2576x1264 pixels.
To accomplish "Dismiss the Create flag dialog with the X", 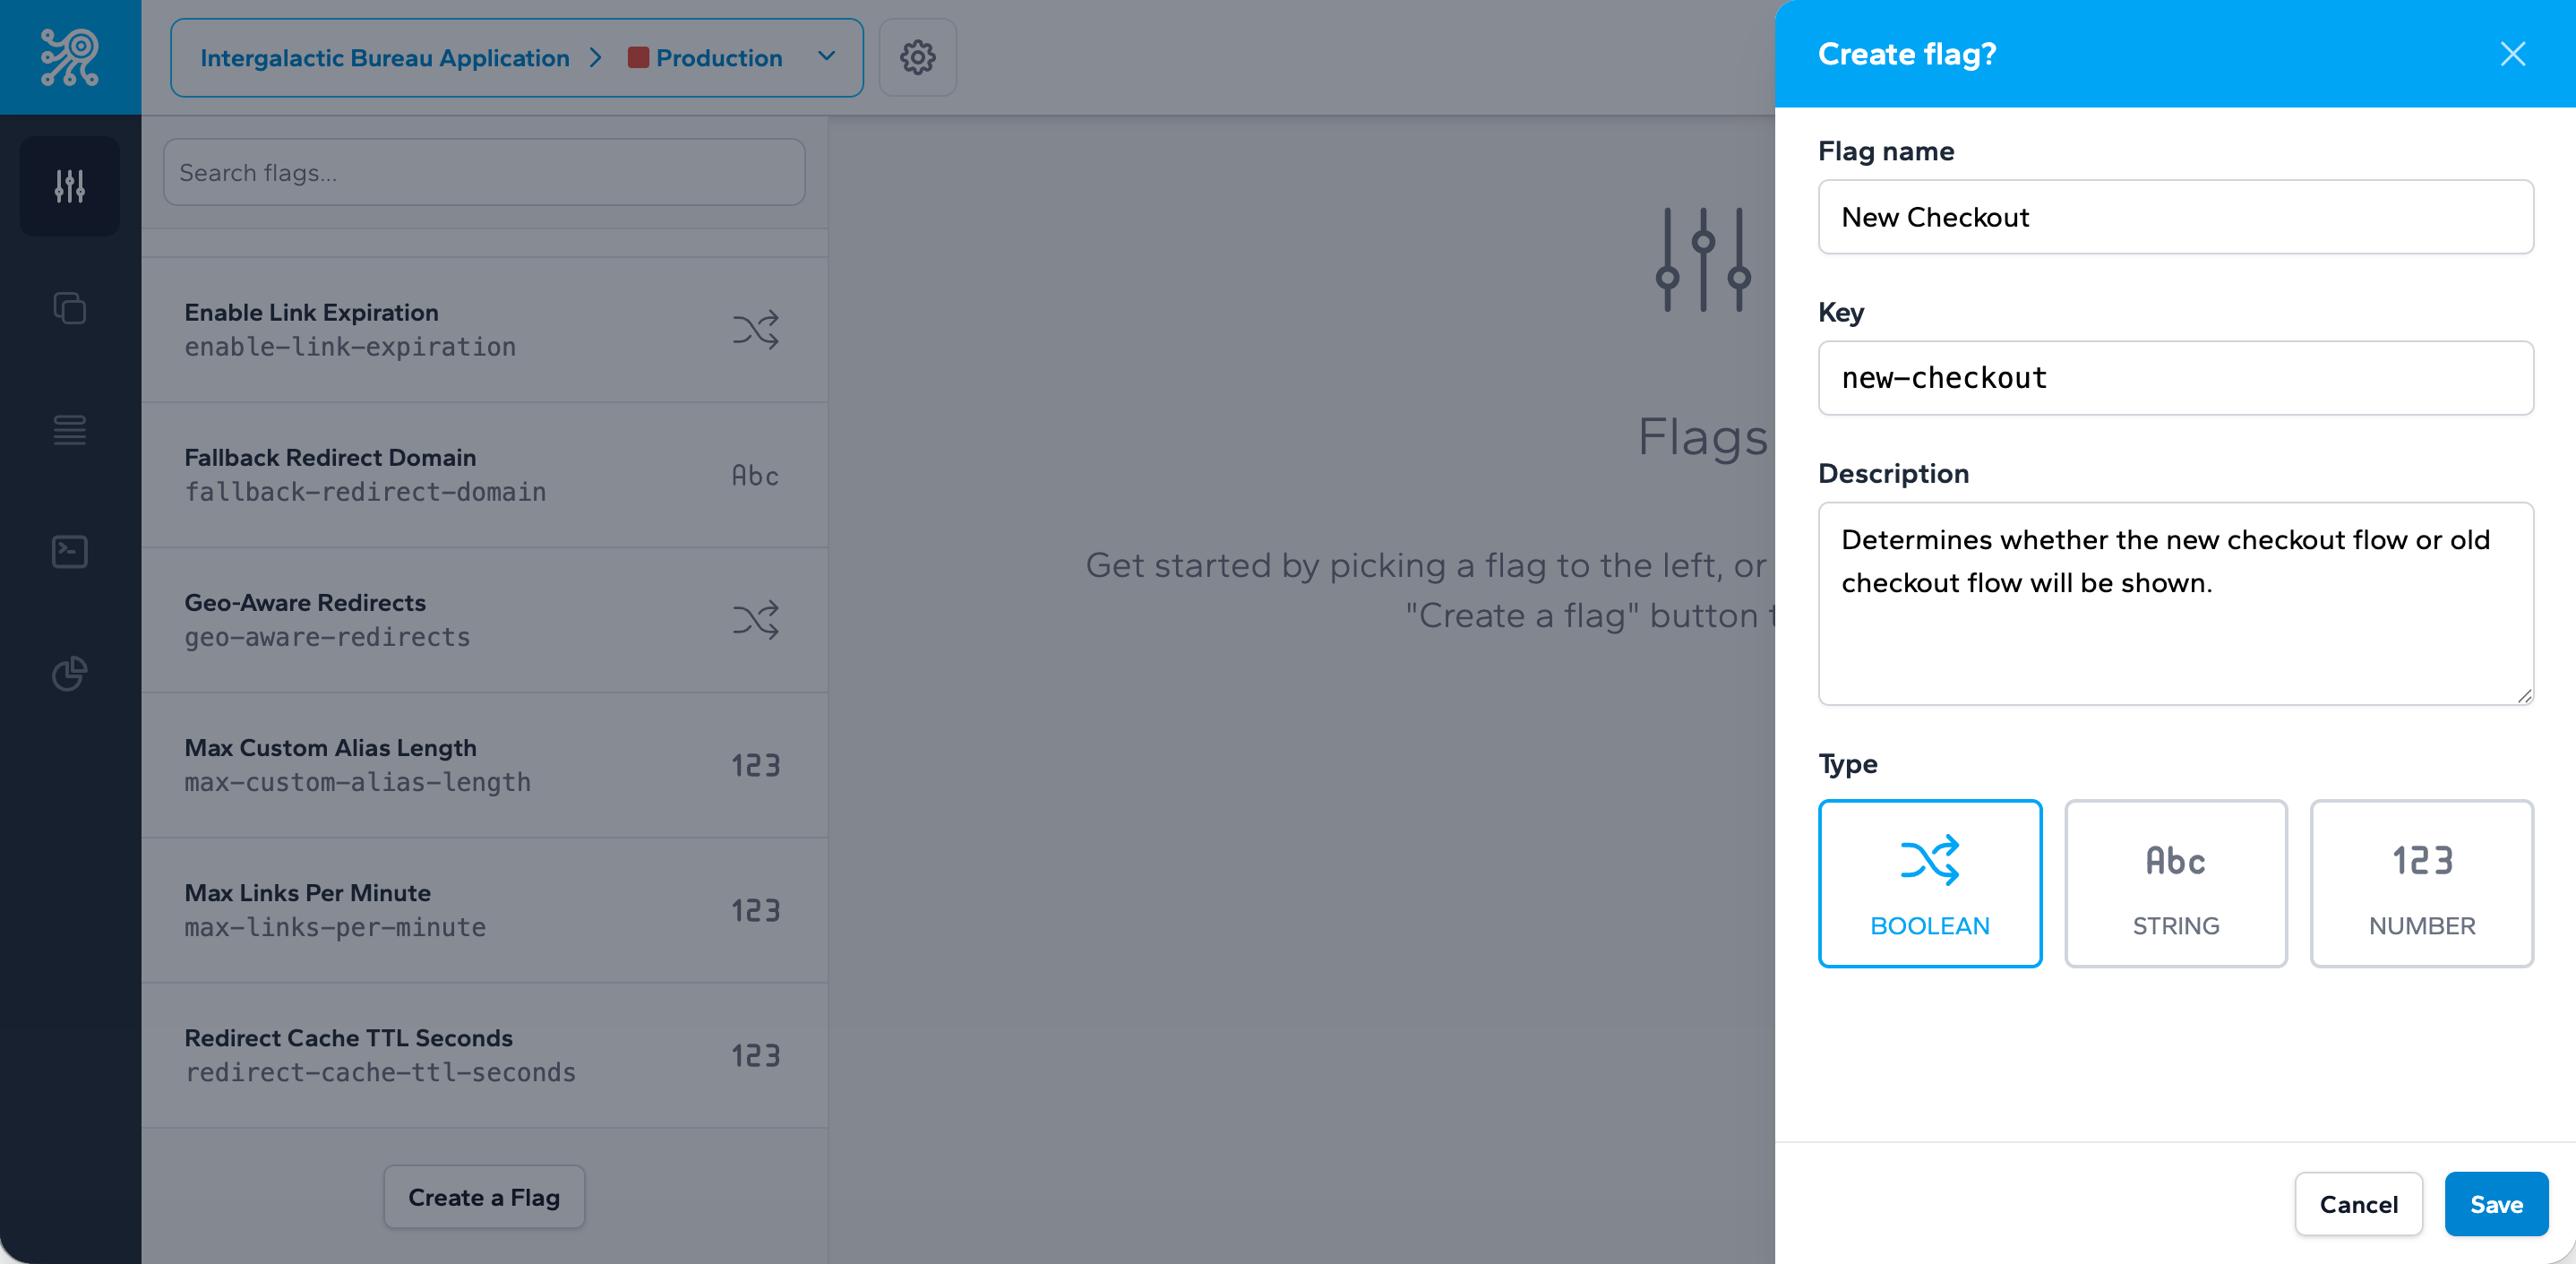I will [2512, 54].
